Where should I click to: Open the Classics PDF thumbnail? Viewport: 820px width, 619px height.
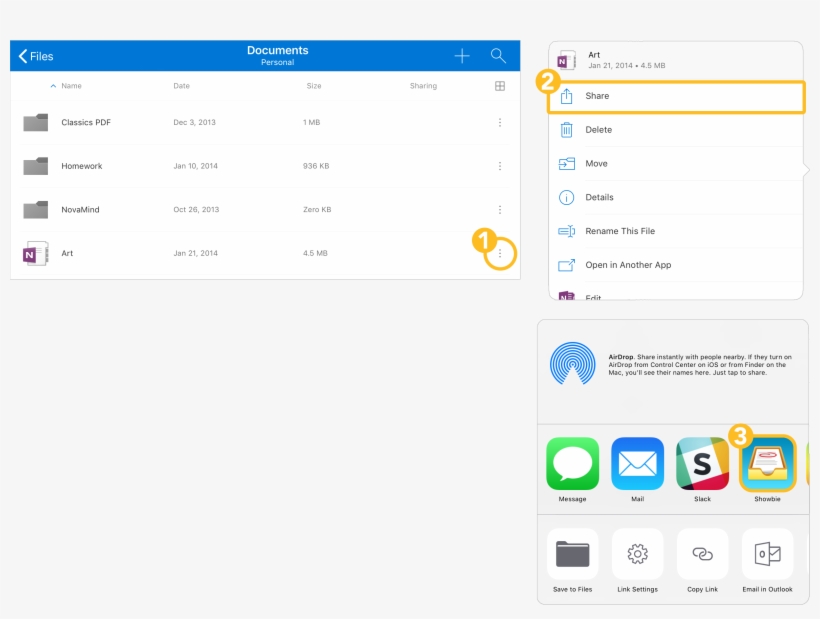click(x=36, y=122)
